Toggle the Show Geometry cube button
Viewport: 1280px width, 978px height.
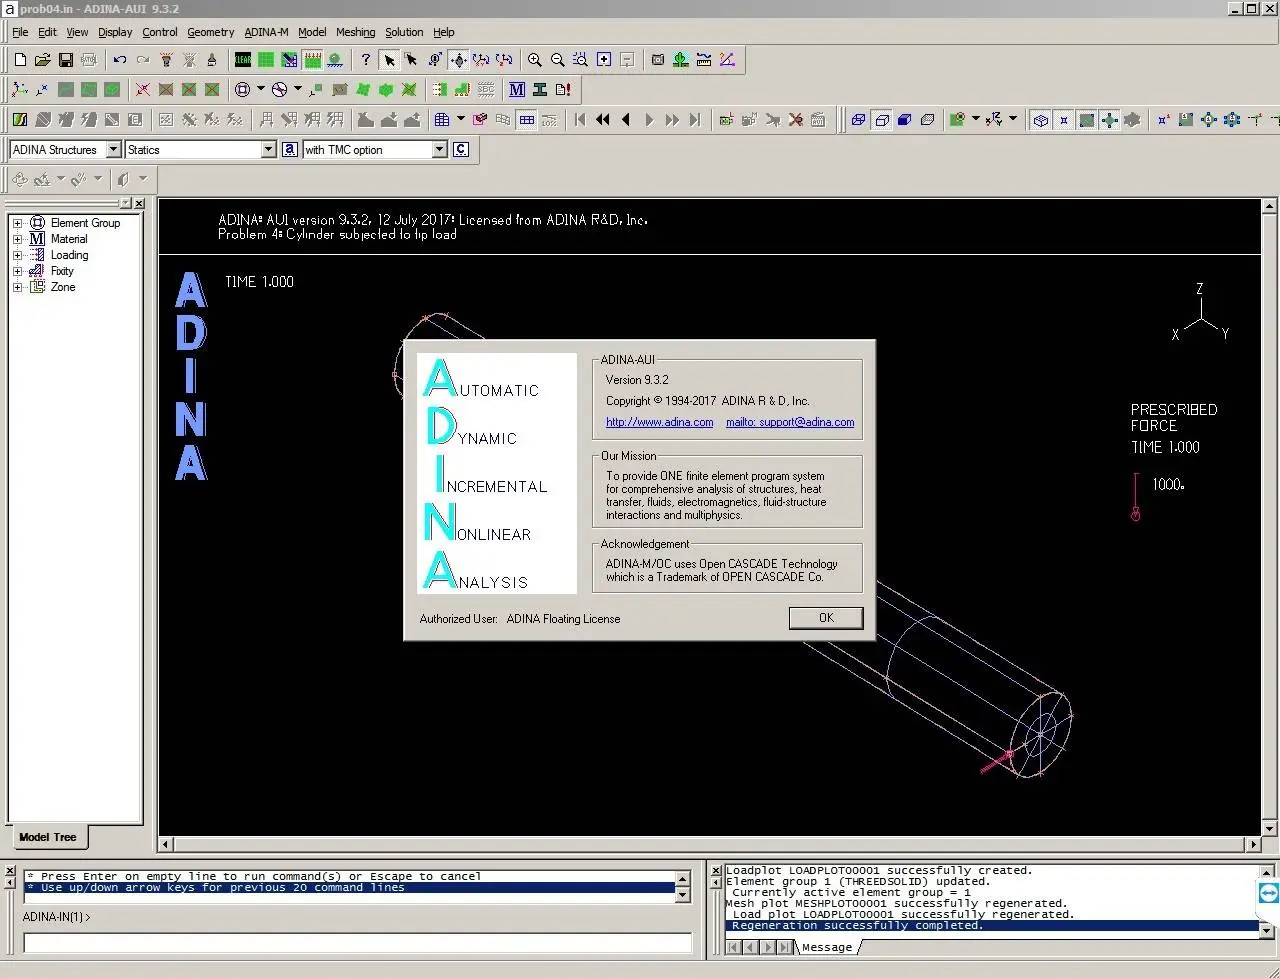click(1041, 120)
